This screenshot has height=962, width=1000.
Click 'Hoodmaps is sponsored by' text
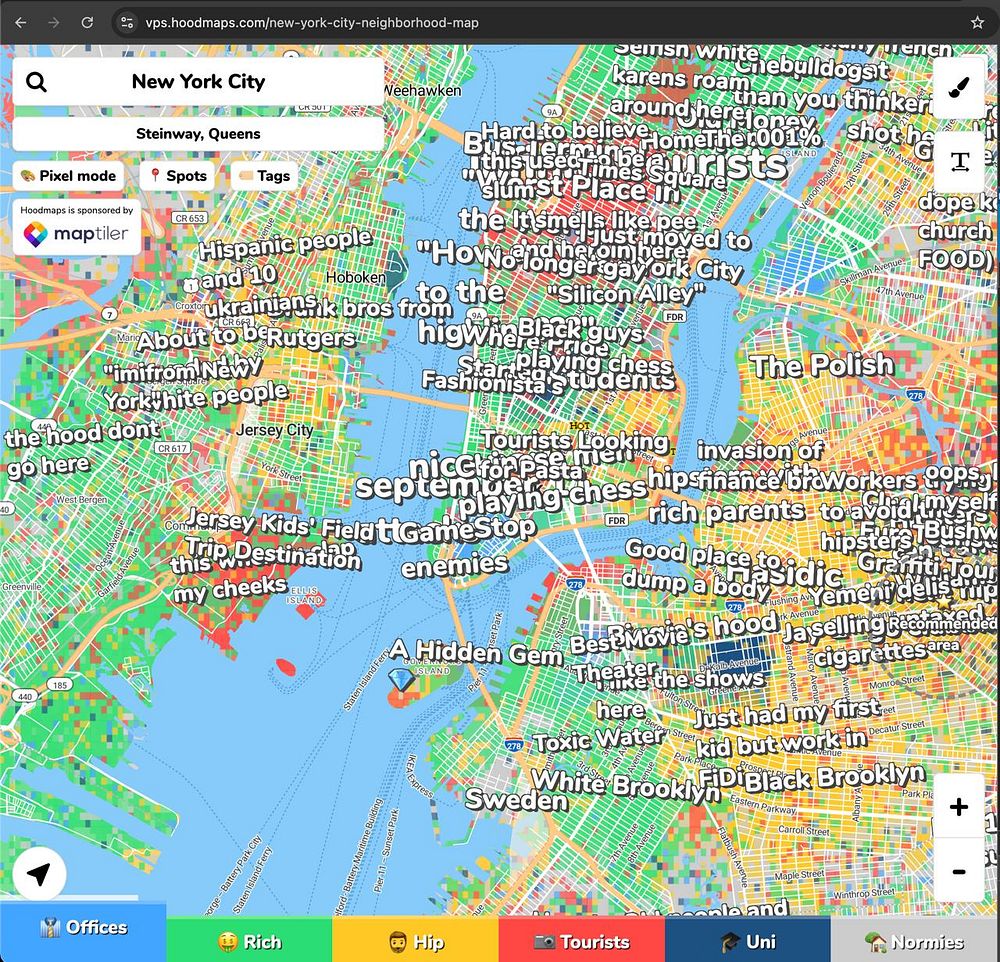pos(77,210)
